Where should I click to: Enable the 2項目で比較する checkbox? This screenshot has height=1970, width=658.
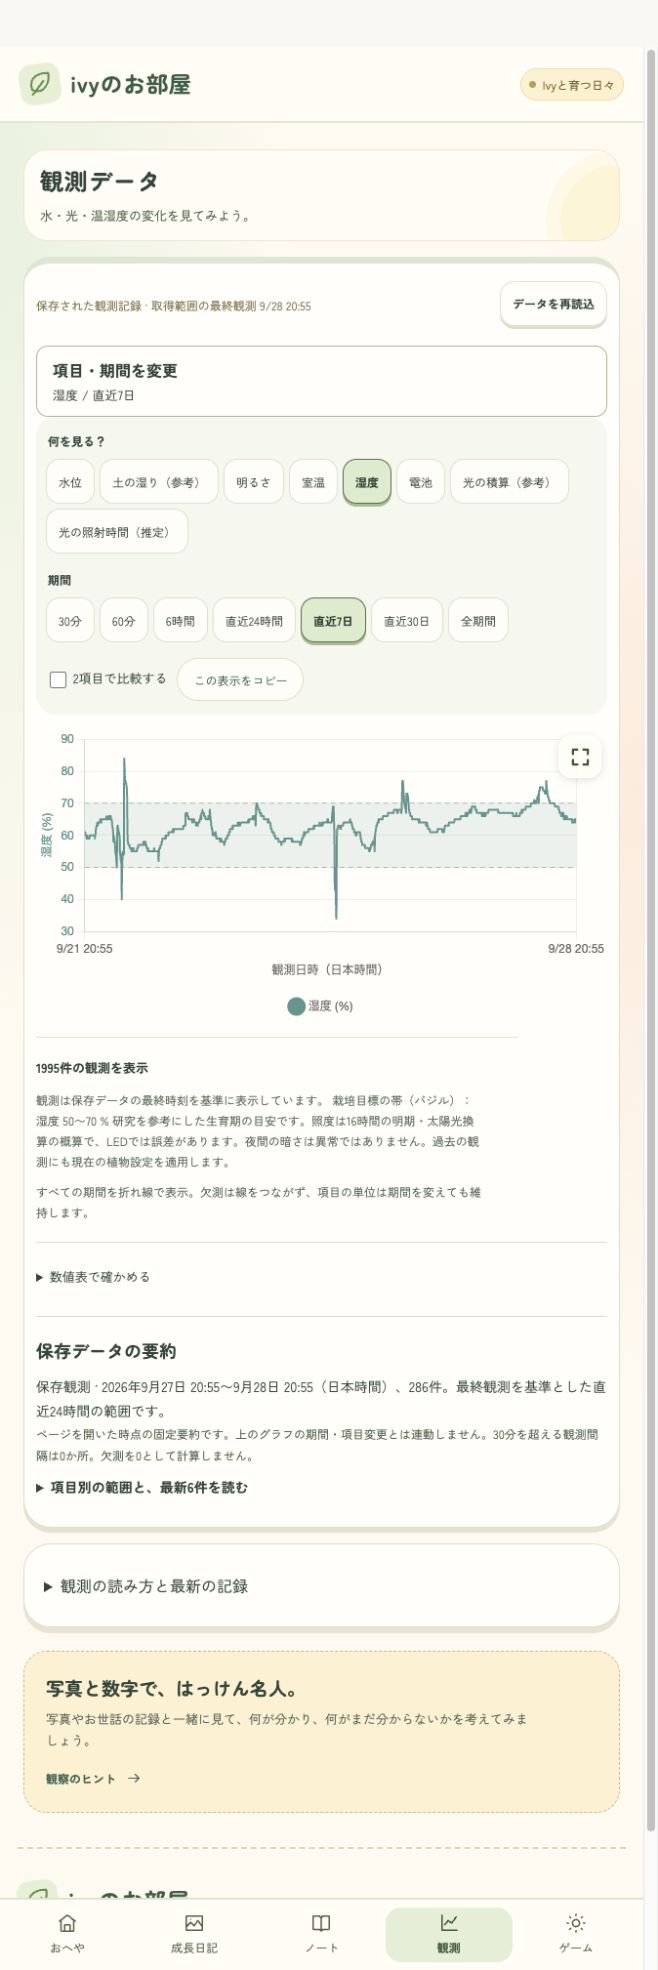[58, 680]
